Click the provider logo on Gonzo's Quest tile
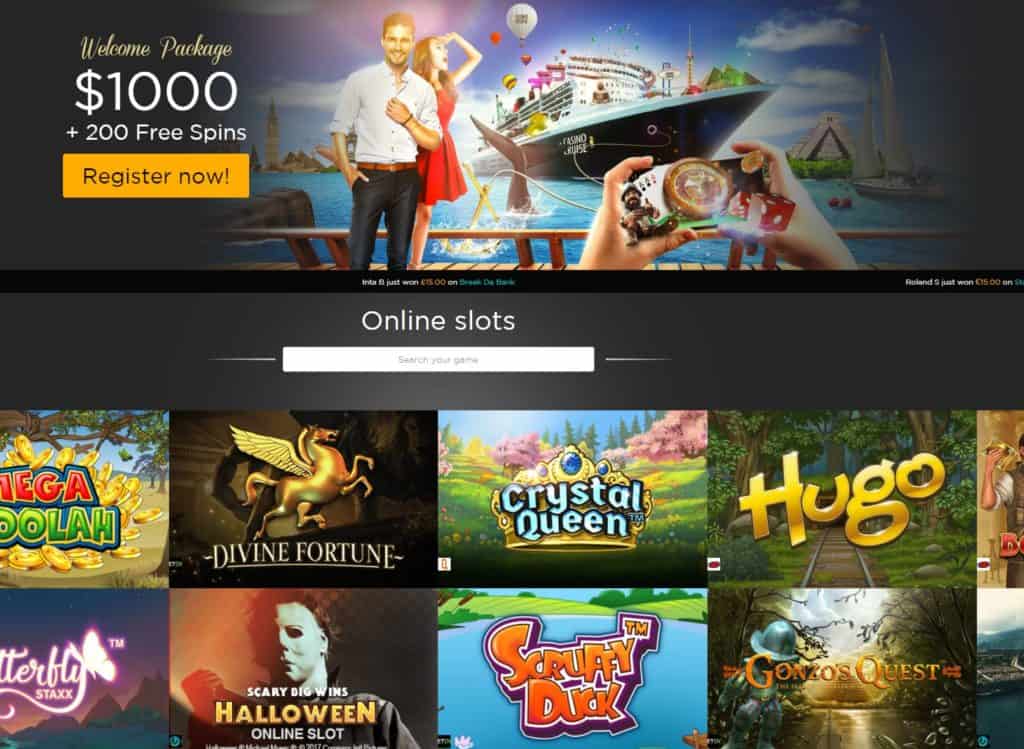This screenshot has width=1024, height=749. (714, 741)
